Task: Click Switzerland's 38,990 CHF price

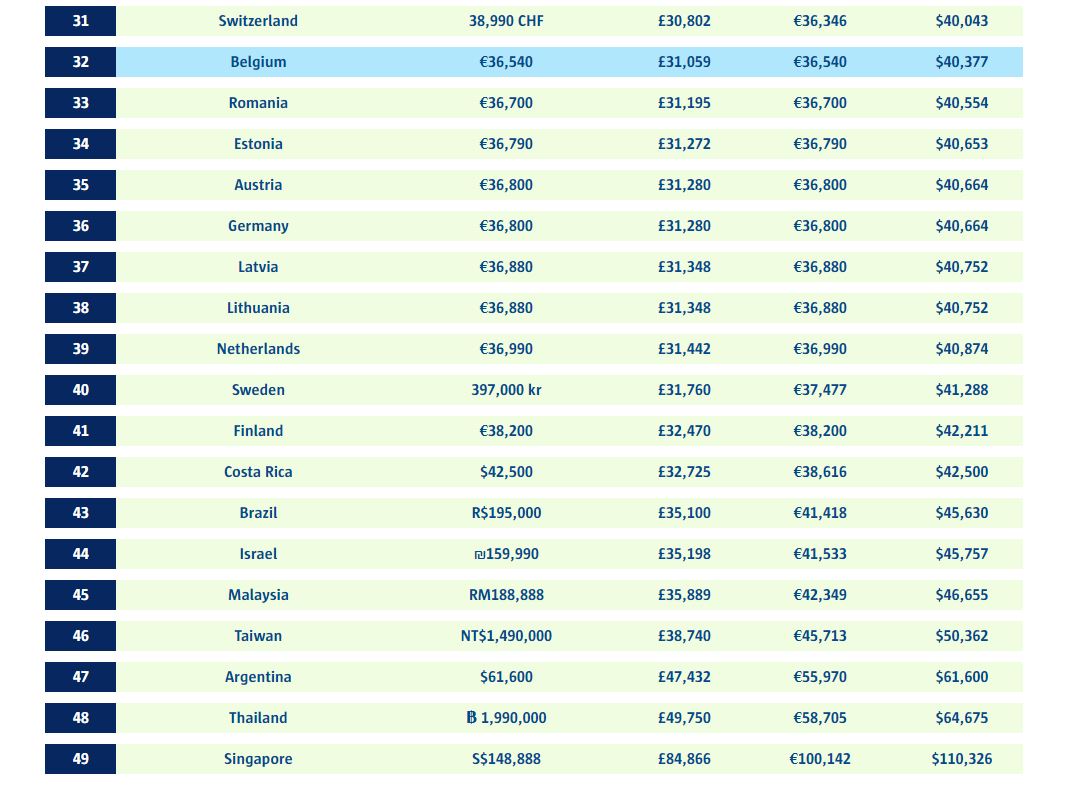Action: pos(506,21)
